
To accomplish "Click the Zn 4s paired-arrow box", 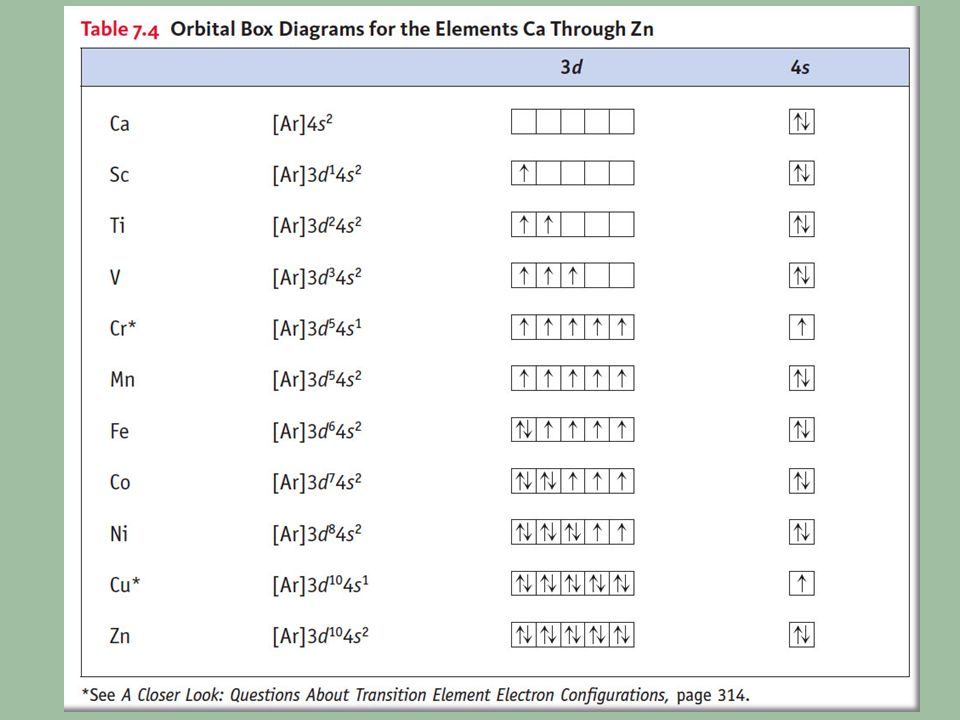I will point(801,635).
